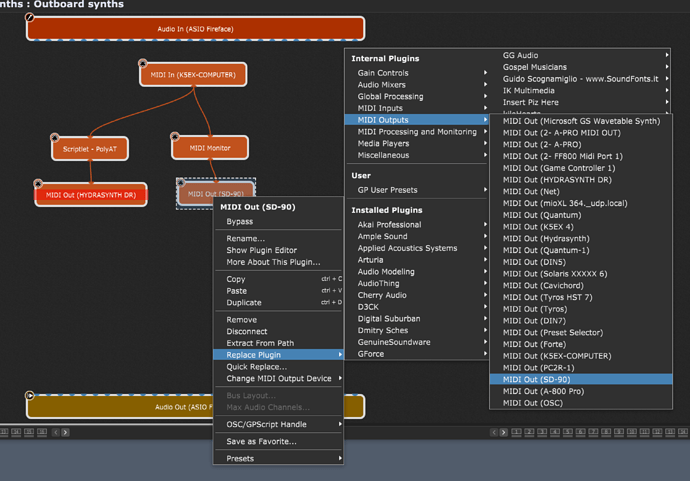Viewport: 690px width, 481px height.
Task: Choose Remove in the context menu
Action: click(x=278, y=319)
